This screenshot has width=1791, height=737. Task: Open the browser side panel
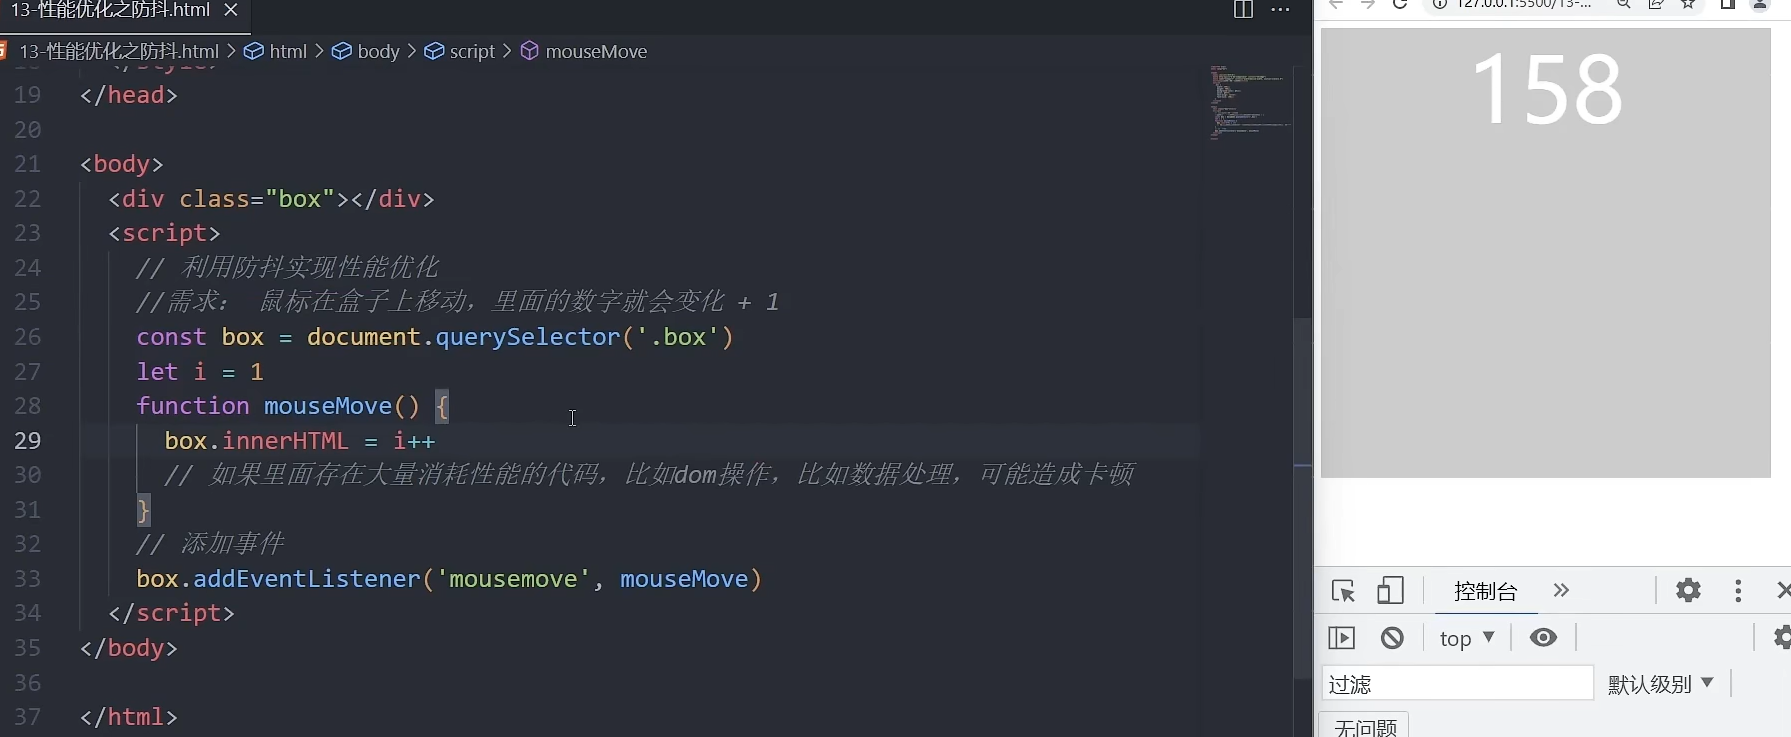(1727, 4)
